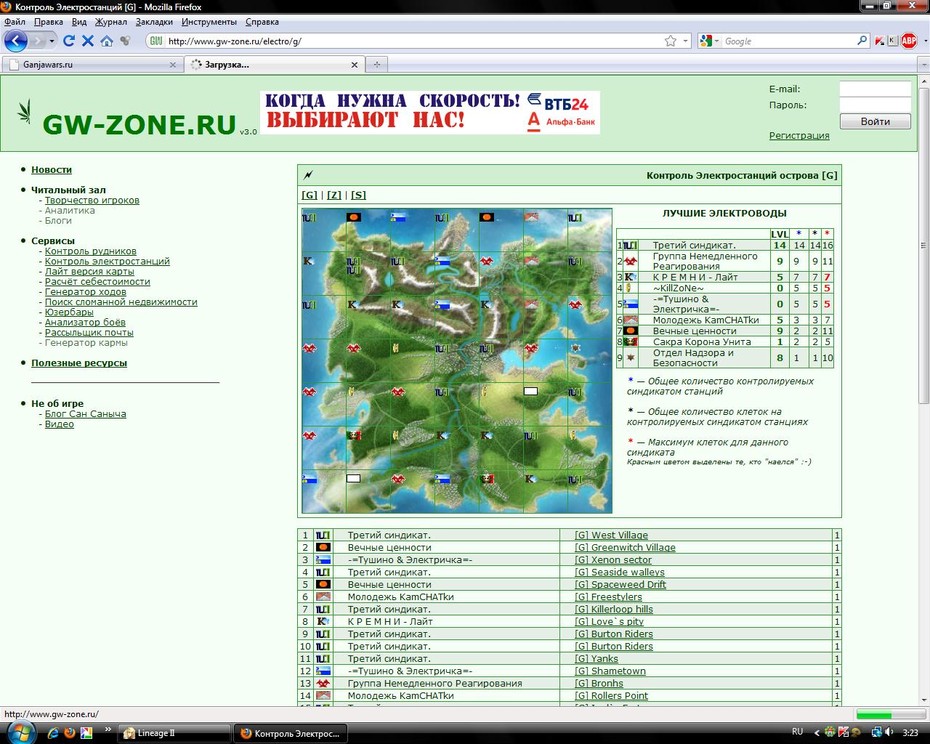Screen dimensions: 930x744
Task: Click the GW site icon in address bar
Action: coord(156,41)
